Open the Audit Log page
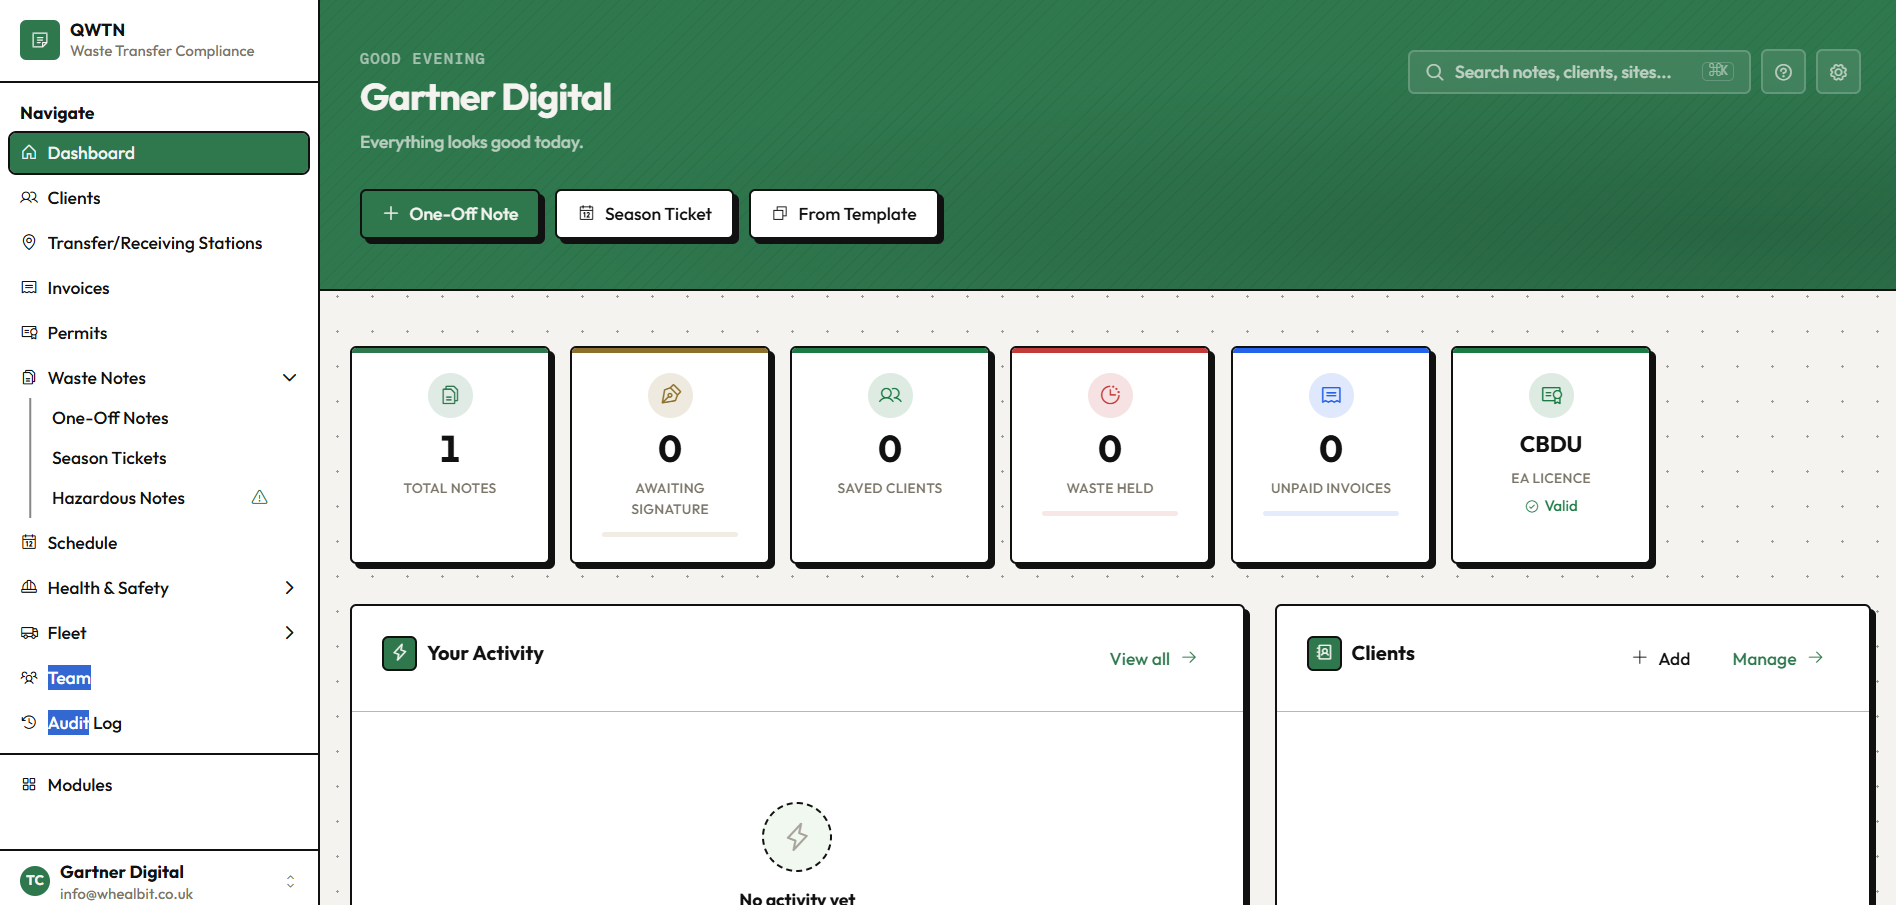 (x=159, y=723)
